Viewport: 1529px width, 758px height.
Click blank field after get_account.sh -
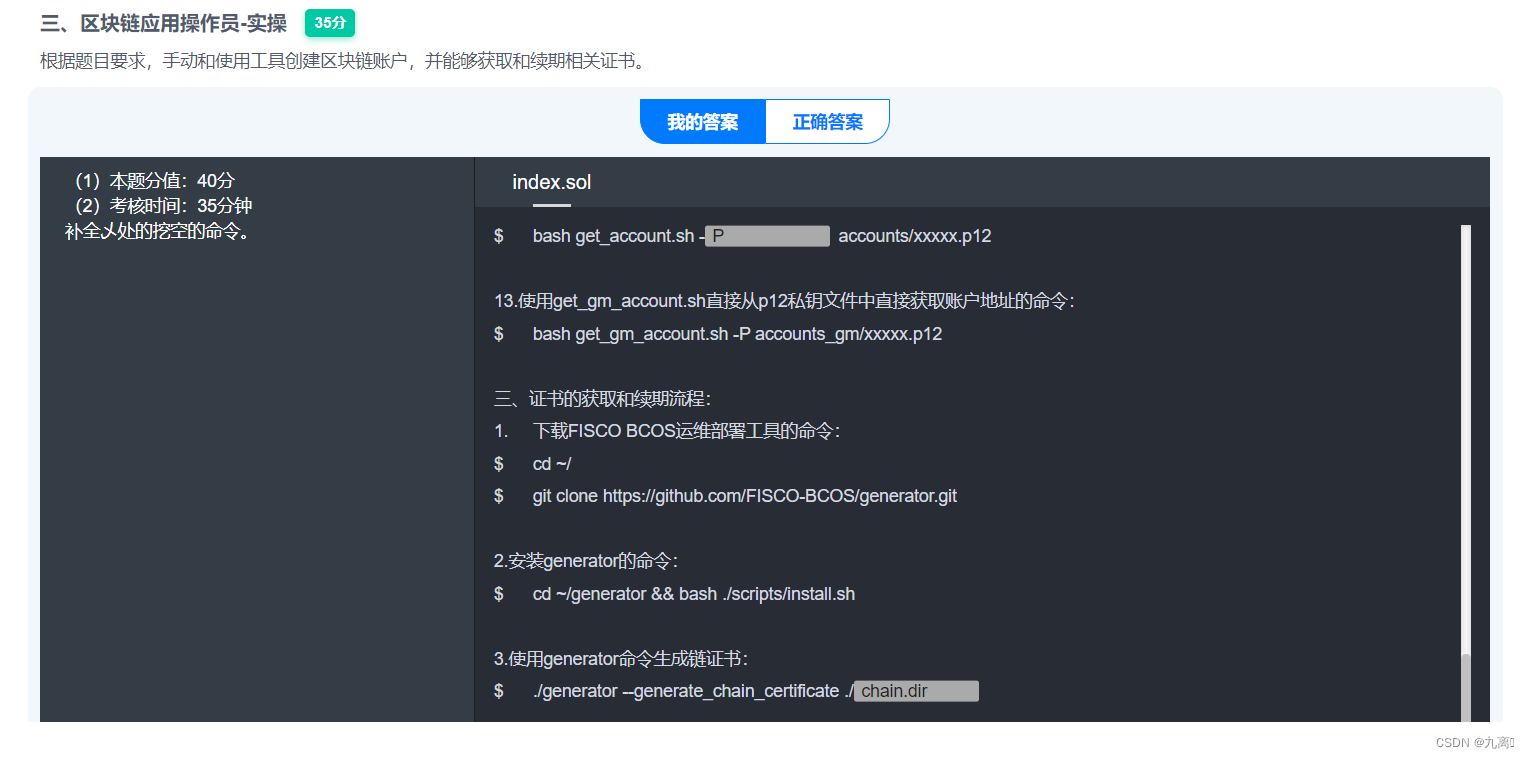pyautogui.click(x=767, y=236)
